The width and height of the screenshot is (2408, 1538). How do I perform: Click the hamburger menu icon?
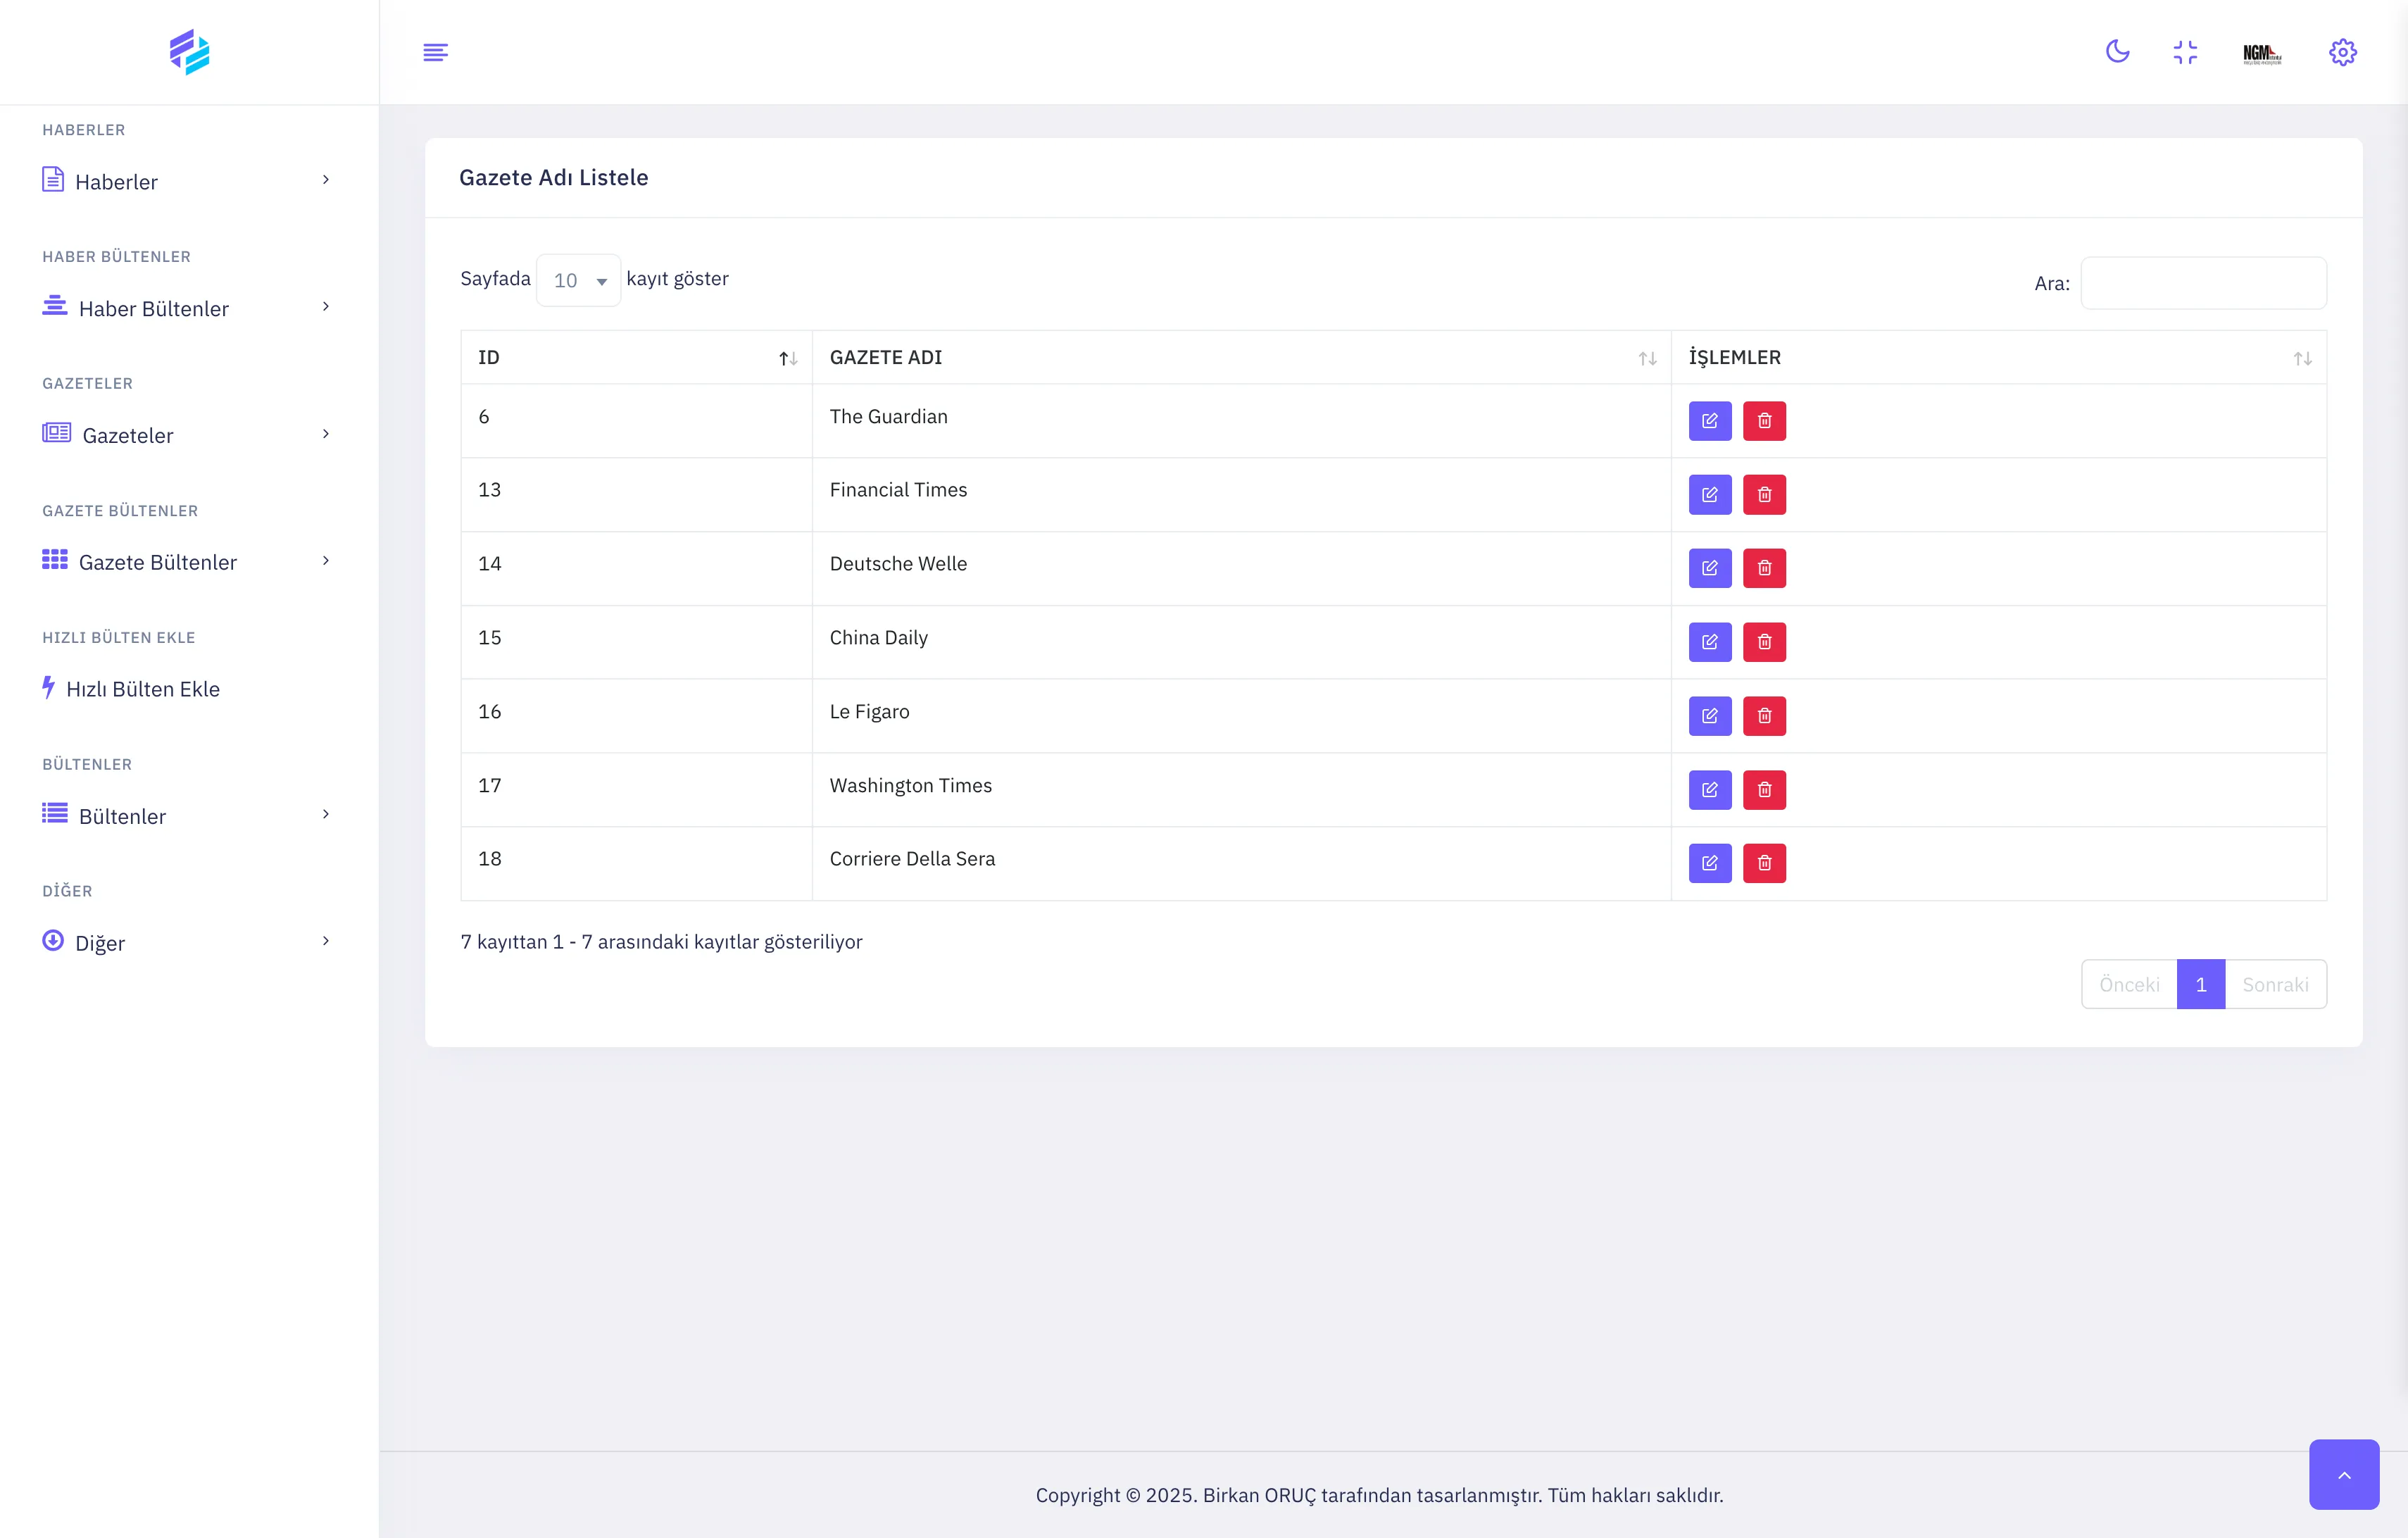(435, 52)
